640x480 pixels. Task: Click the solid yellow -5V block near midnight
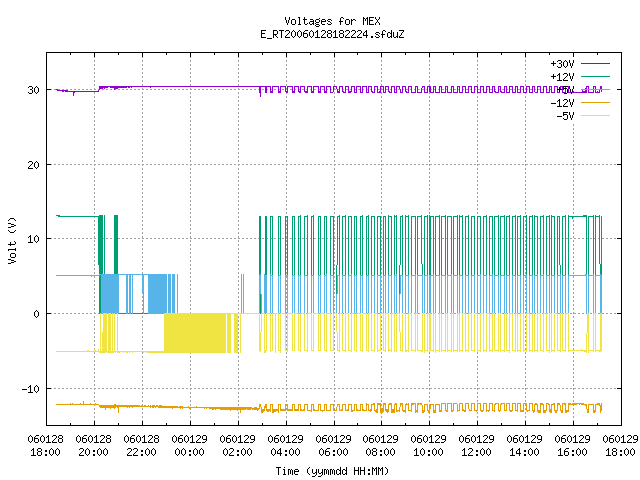[x=195, y=333]
